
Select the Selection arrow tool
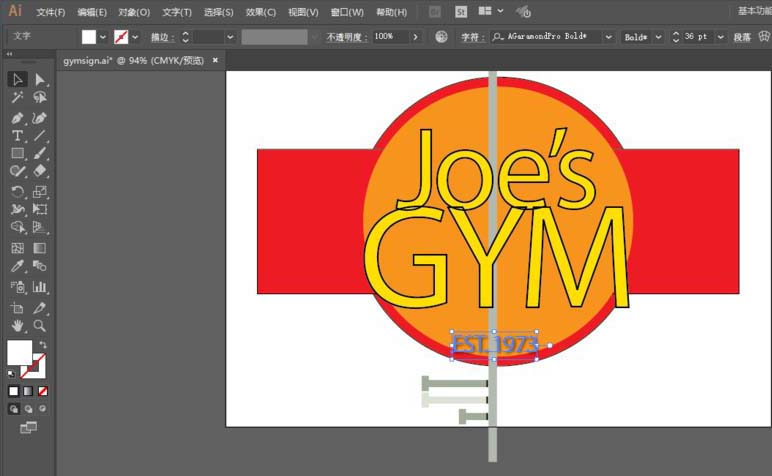point(18,79)
